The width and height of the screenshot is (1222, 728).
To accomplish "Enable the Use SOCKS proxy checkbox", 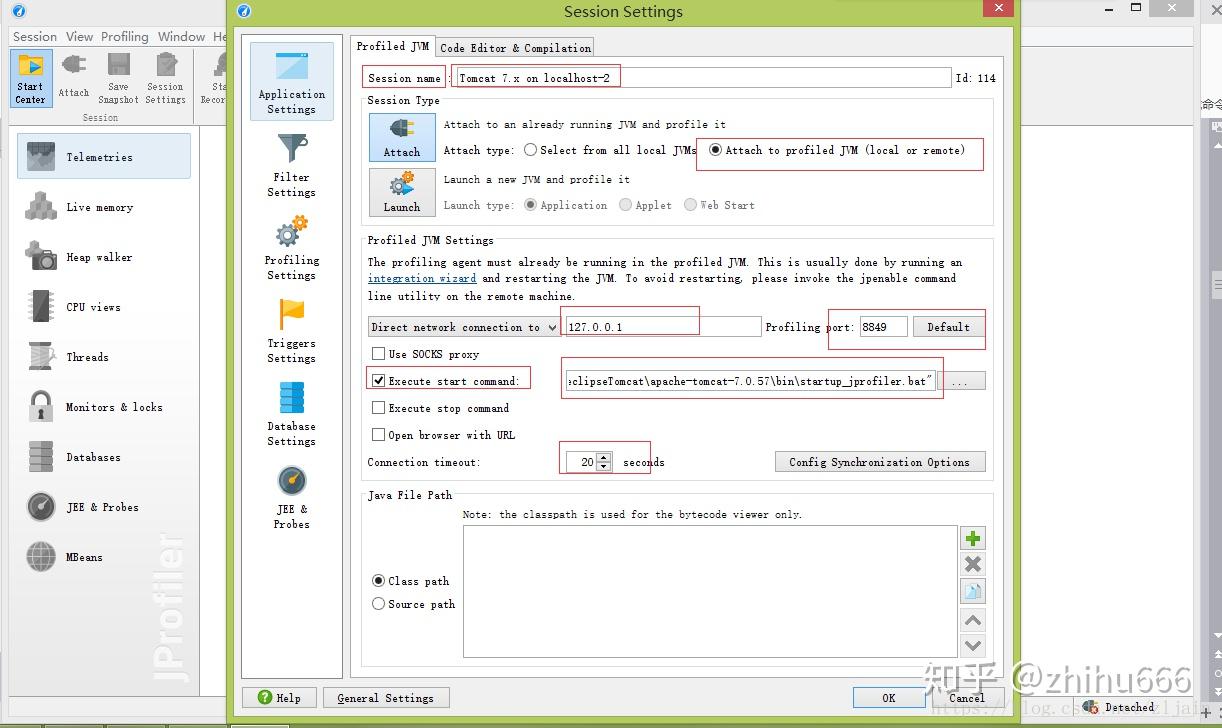I will (x=378, y=353).
